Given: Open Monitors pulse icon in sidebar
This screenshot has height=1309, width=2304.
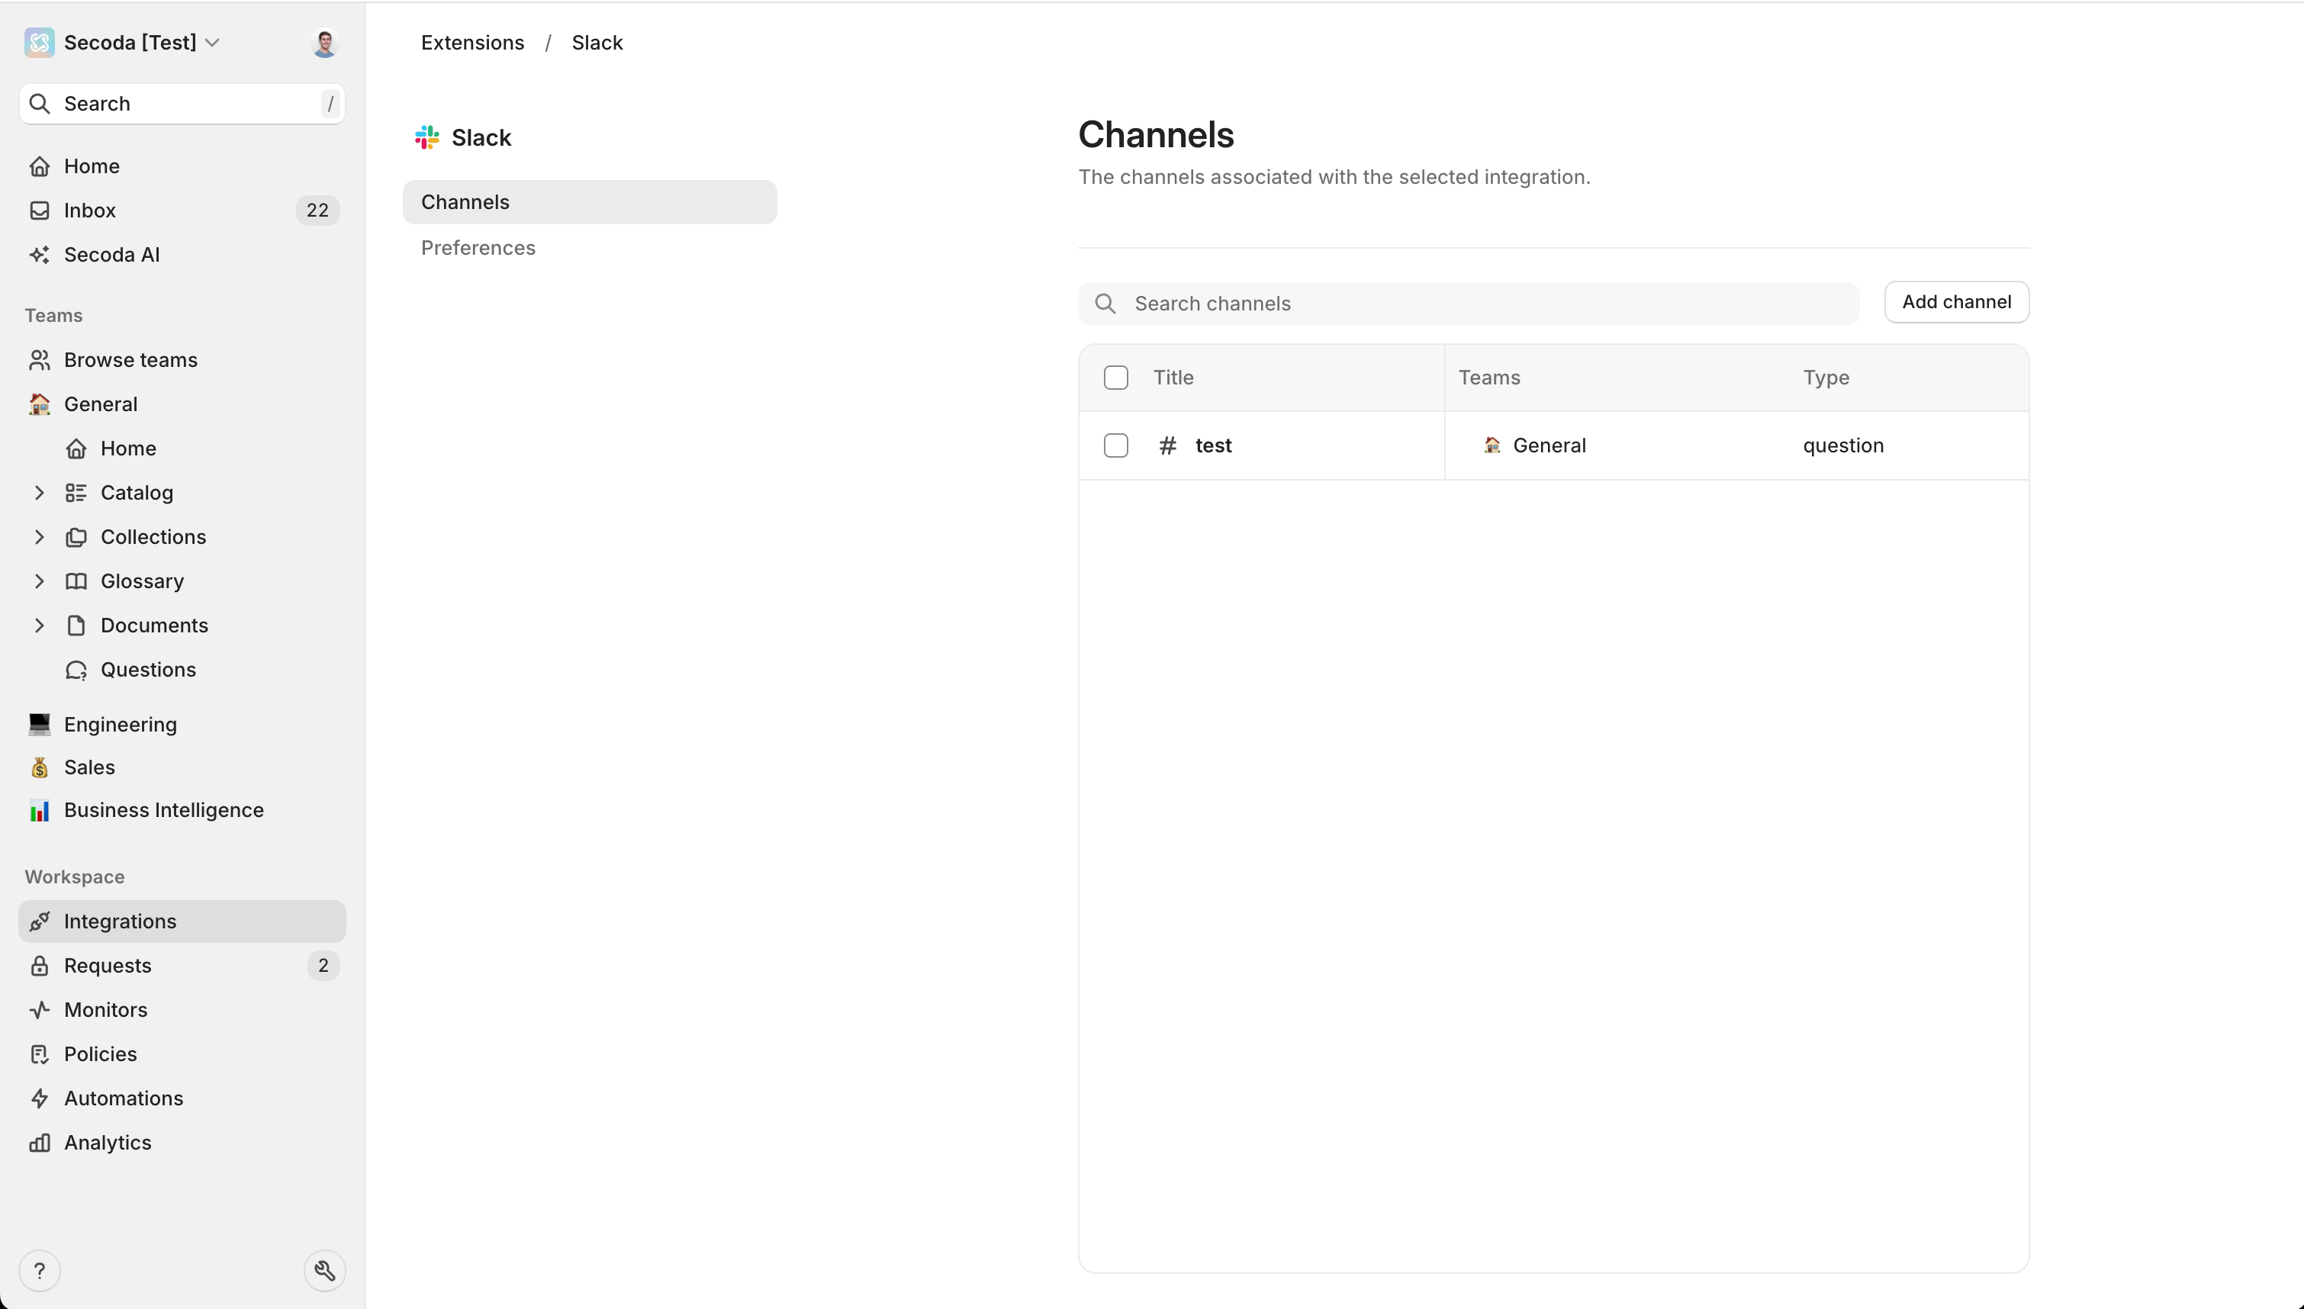Looking at the screenshot, I should pyautogui.click(x=39, y=1010).
